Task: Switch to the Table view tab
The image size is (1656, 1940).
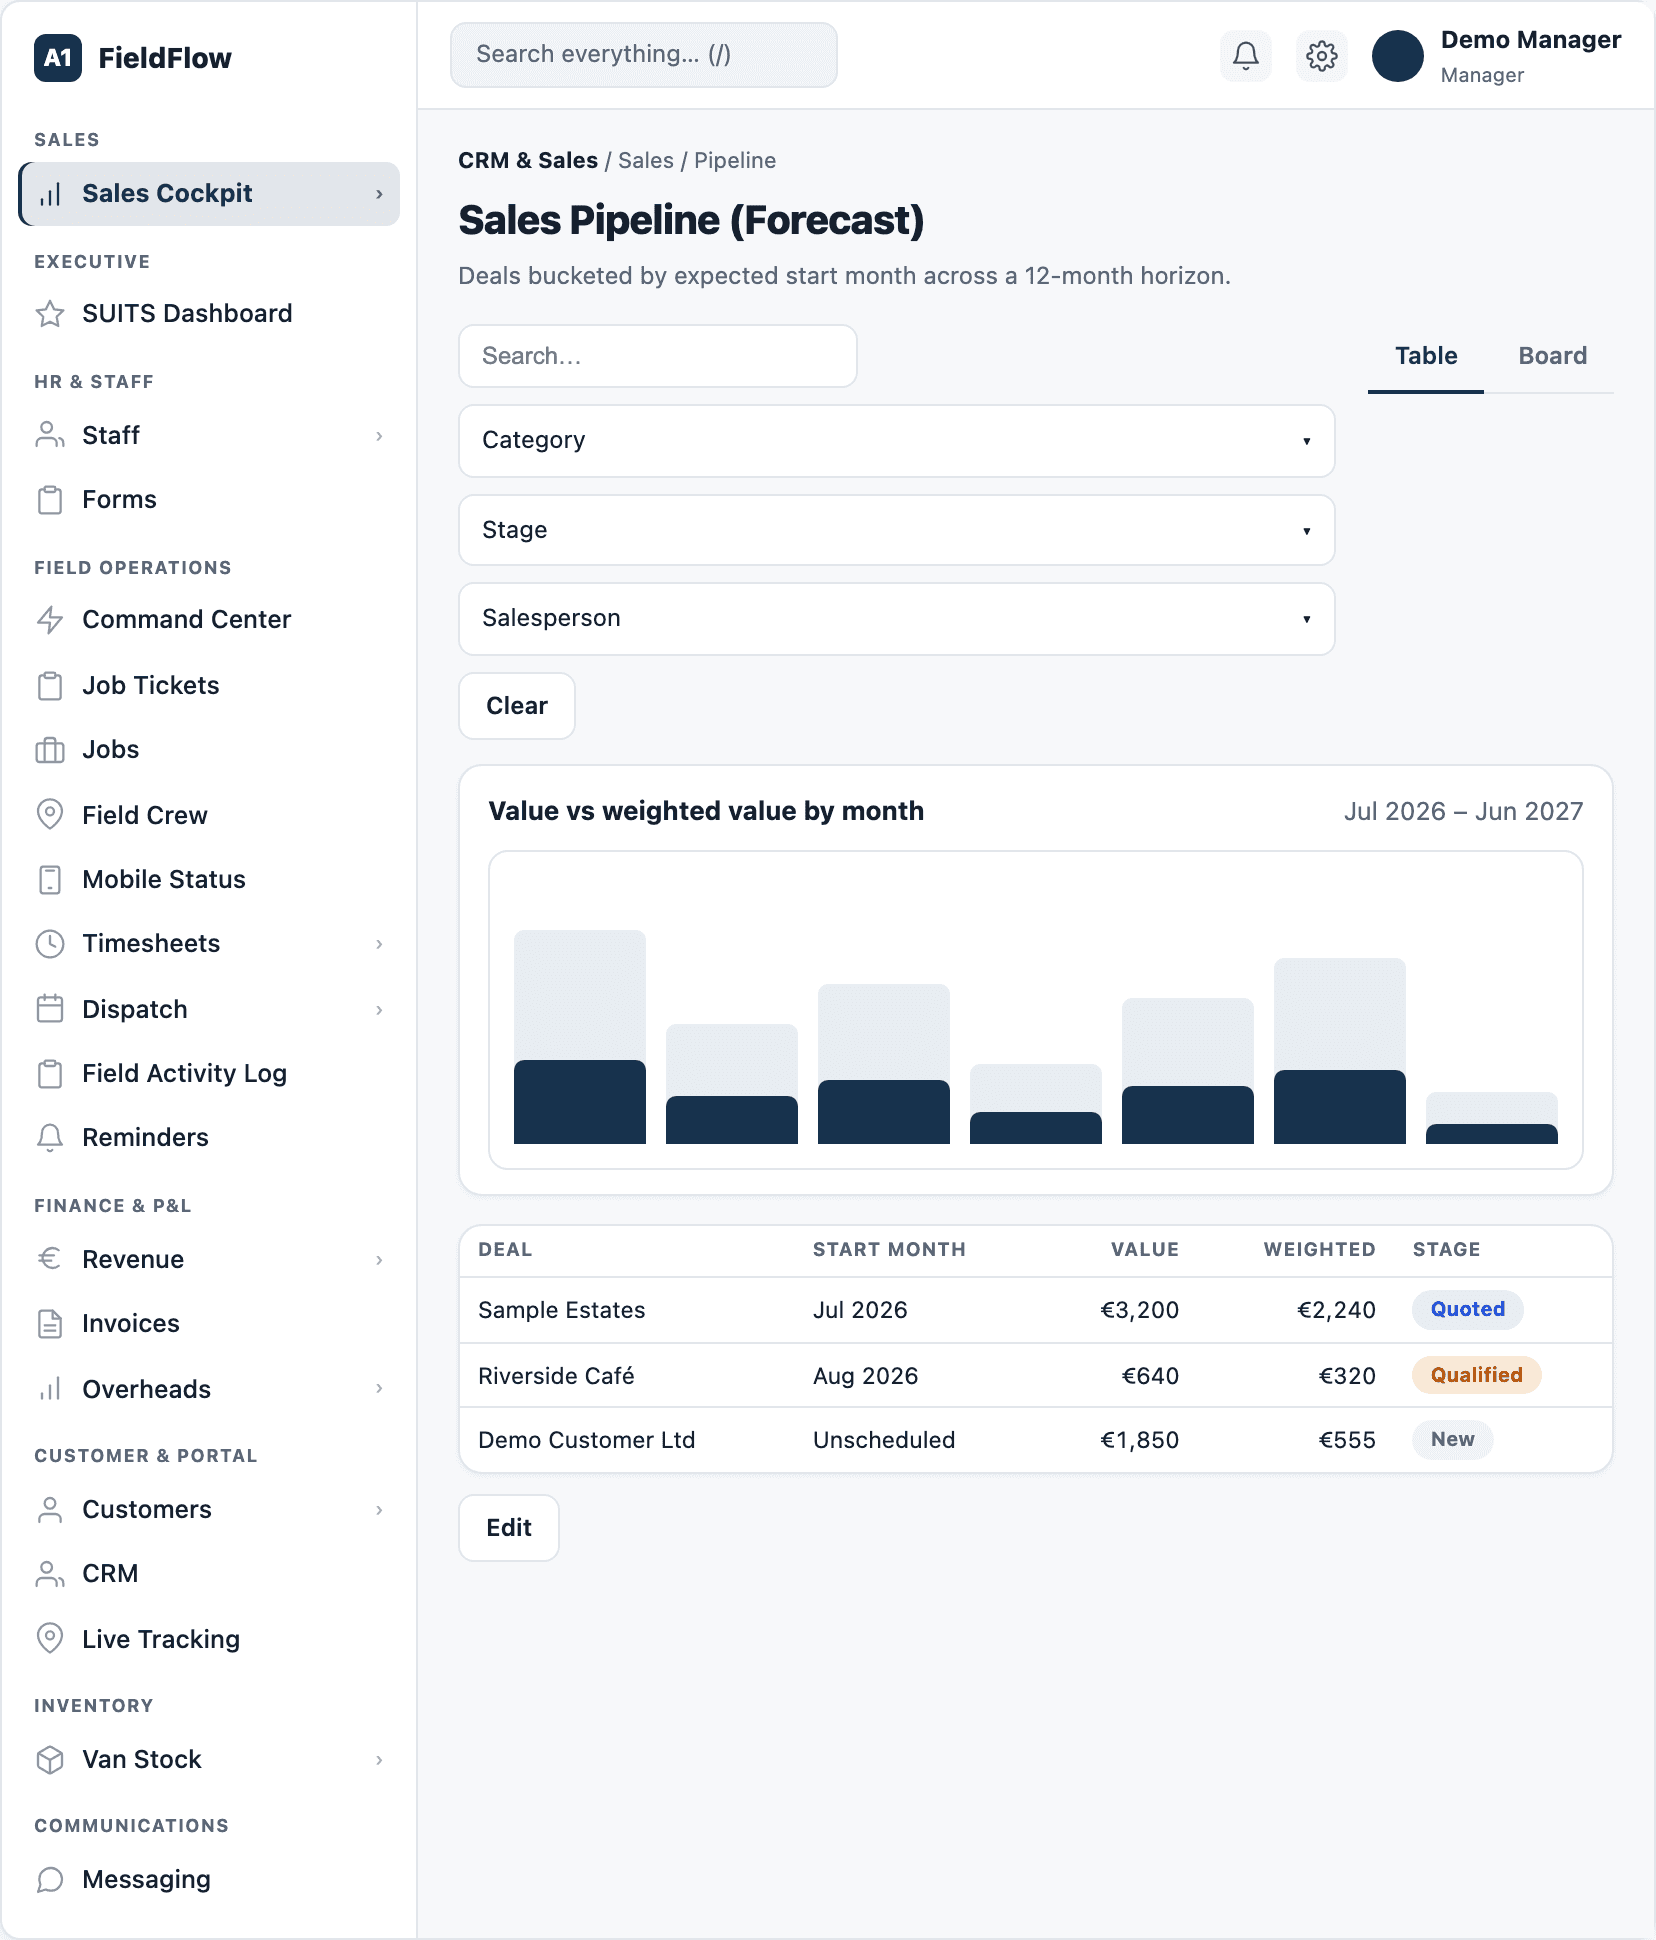Action: pyautogui.click(x=1426, y=356)
